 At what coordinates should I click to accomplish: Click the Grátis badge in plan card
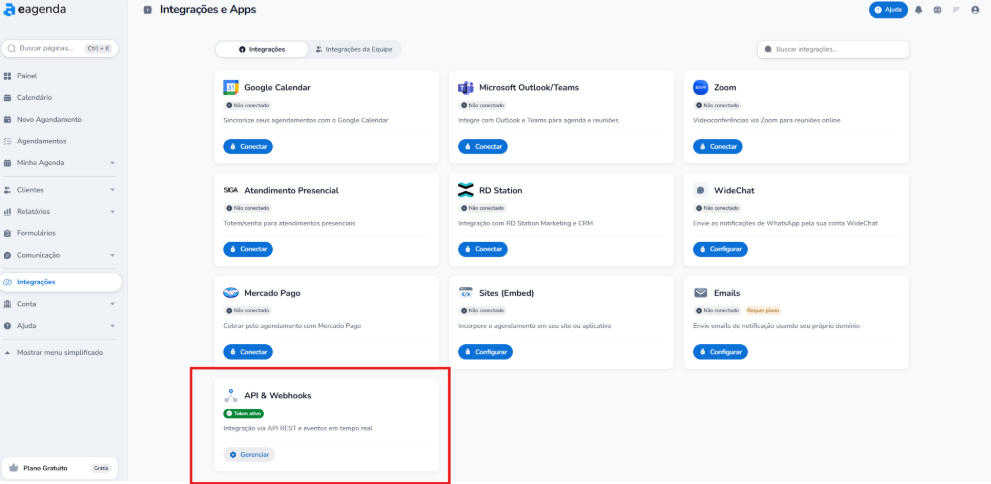[x=101, y=468]
